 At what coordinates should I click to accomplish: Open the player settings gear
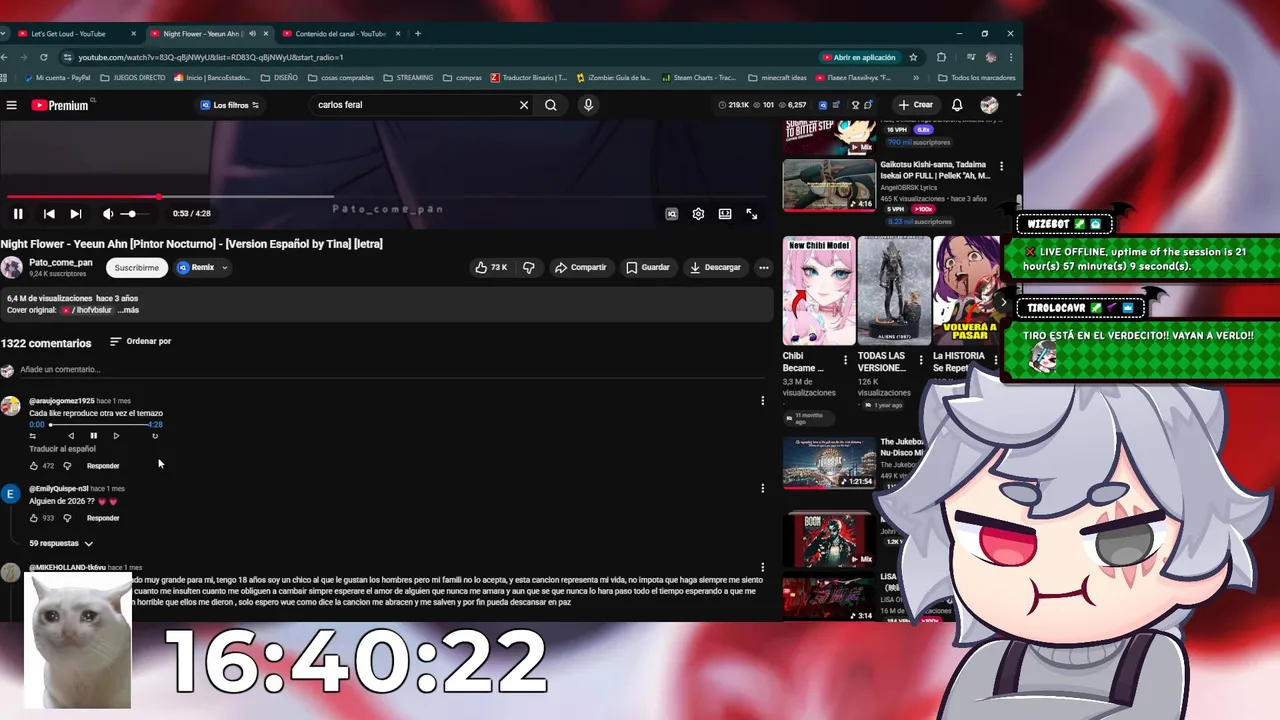click(x=698, y=213)
